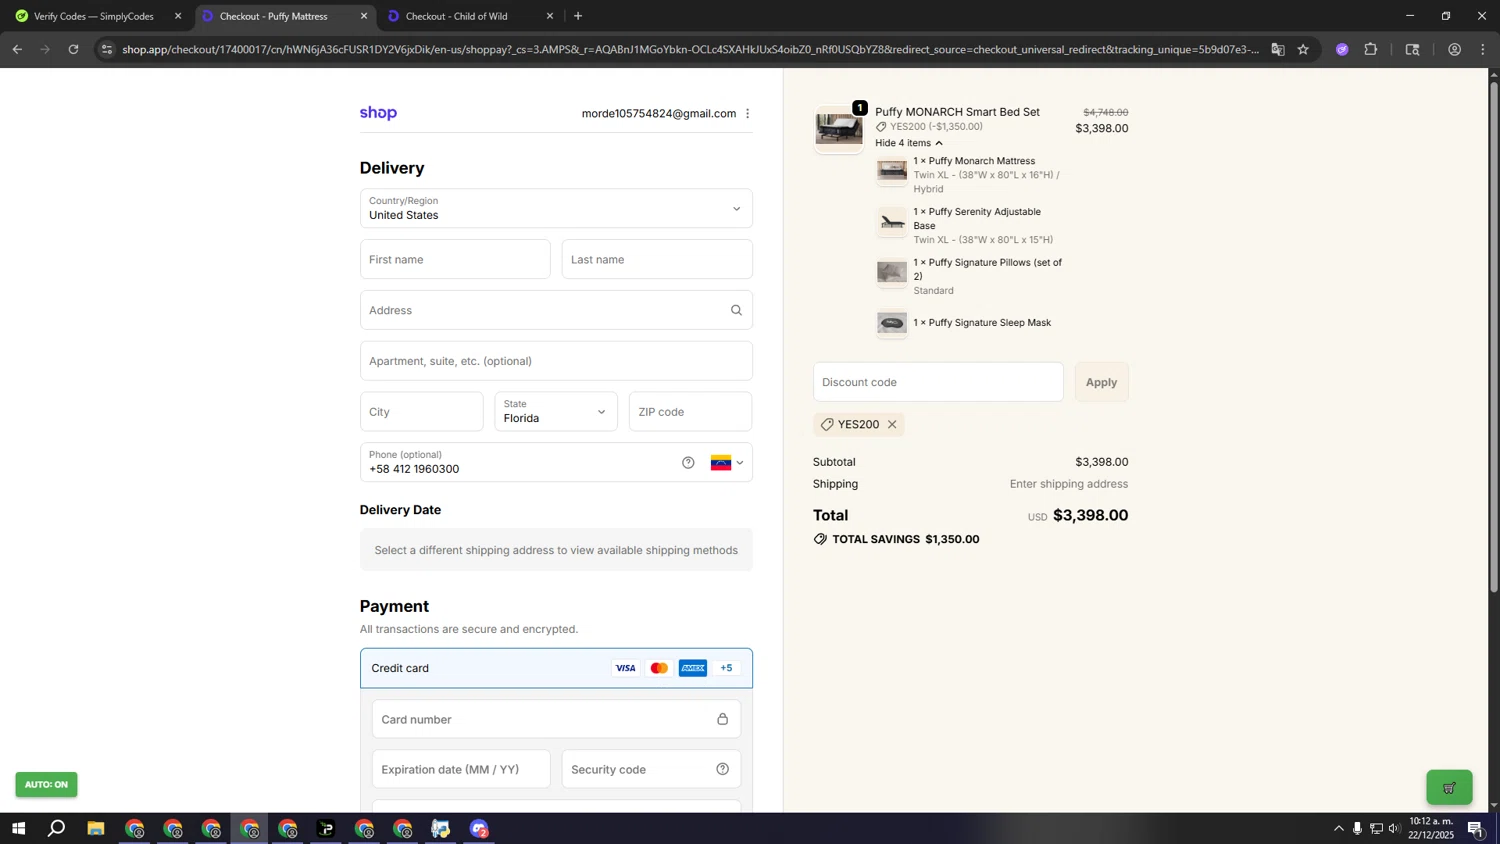The width and height of the screenshot is (1500, 844).
Task: Click the Puffy MONARCH bed set thumbnail
Action: pyautogui.click(x=839, y=130)
